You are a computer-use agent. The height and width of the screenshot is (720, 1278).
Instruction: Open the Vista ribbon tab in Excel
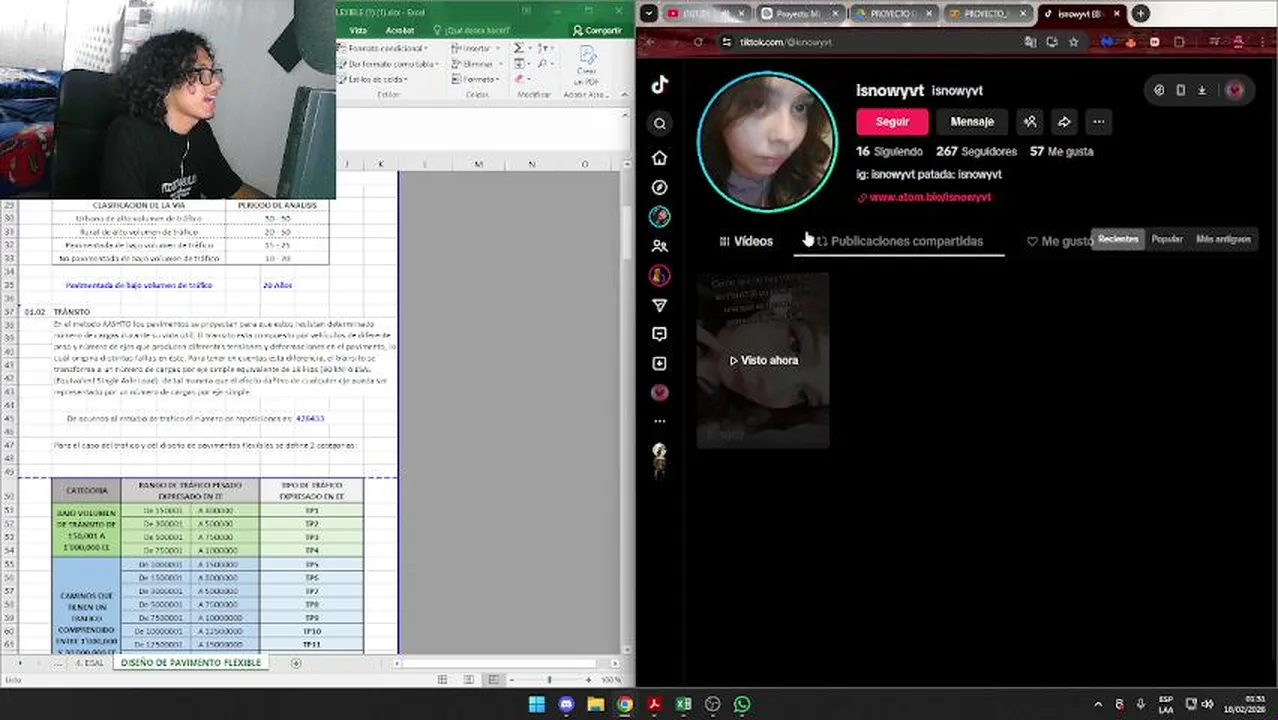coord(358,30)
